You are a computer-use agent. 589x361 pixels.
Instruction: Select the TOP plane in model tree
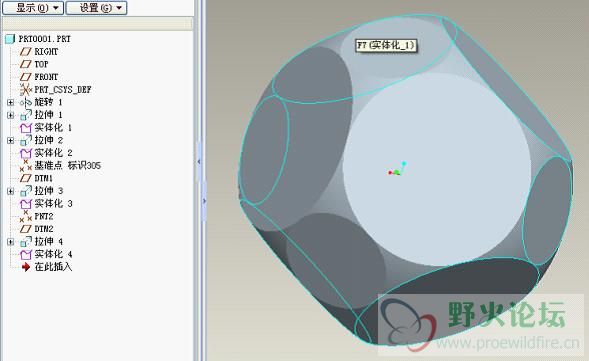click(41, 64)
